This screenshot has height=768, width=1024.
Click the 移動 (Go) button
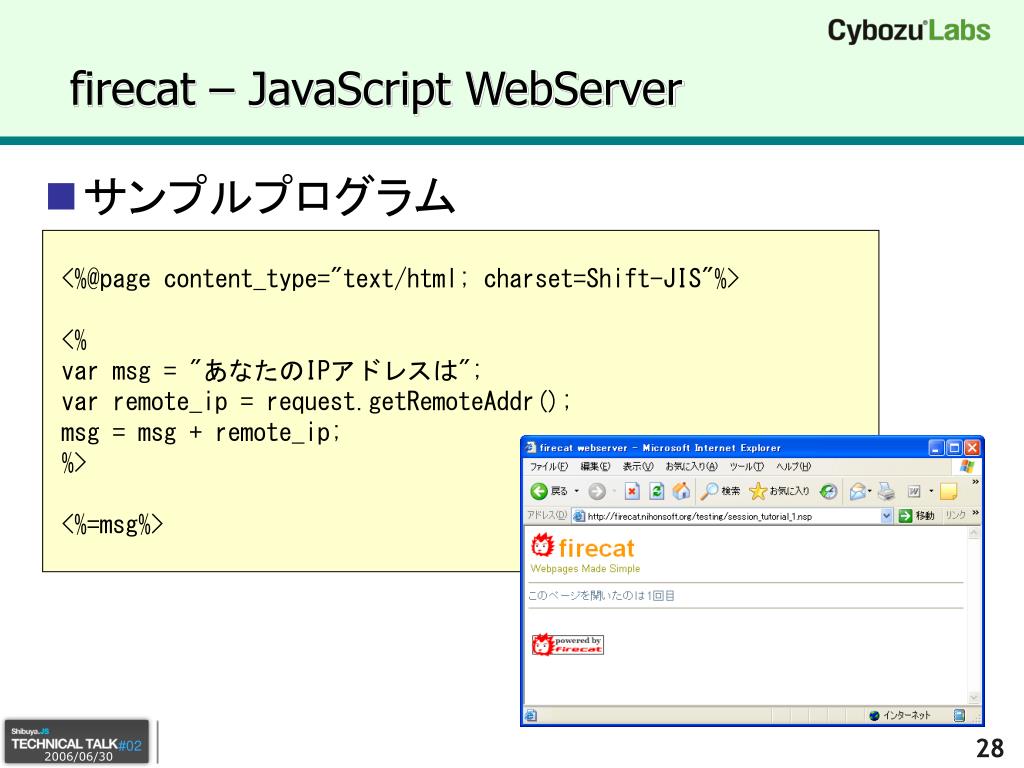(915, 516)
